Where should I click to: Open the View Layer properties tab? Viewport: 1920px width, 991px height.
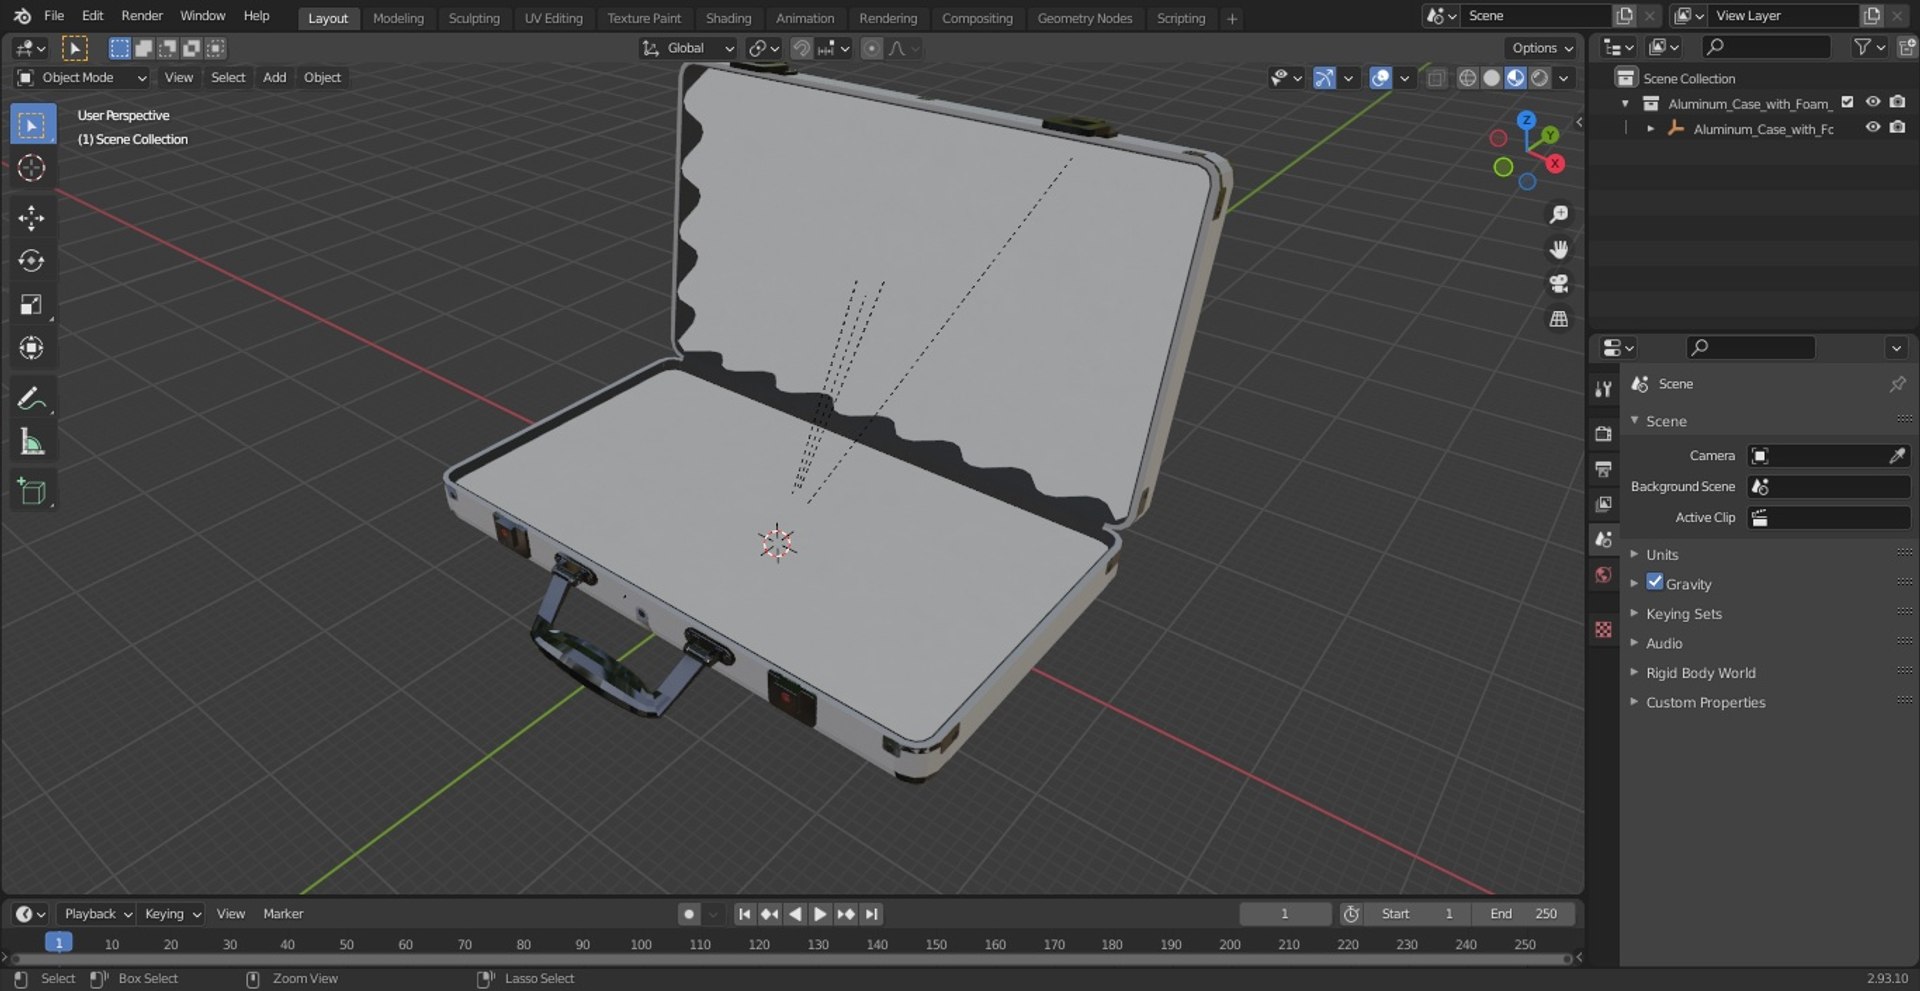tap(1604, 504)
